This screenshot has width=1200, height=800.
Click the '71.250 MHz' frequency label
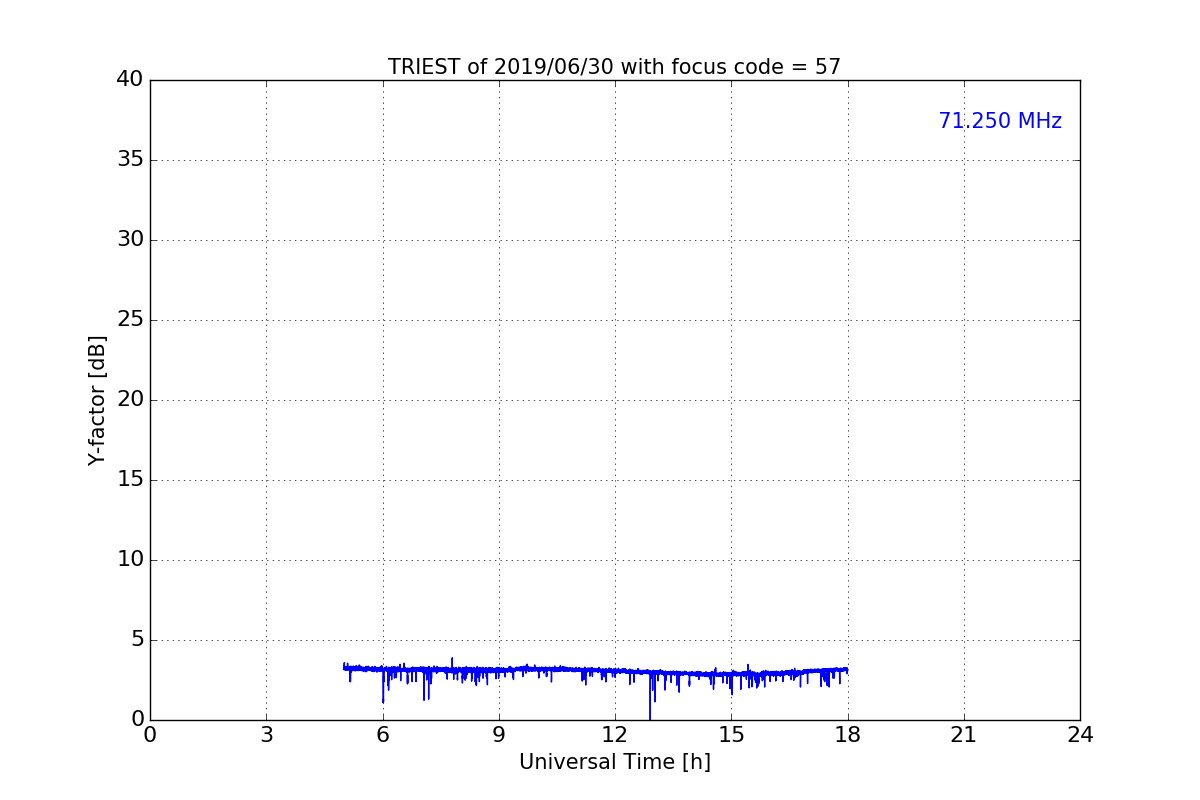click(1000, 121)
